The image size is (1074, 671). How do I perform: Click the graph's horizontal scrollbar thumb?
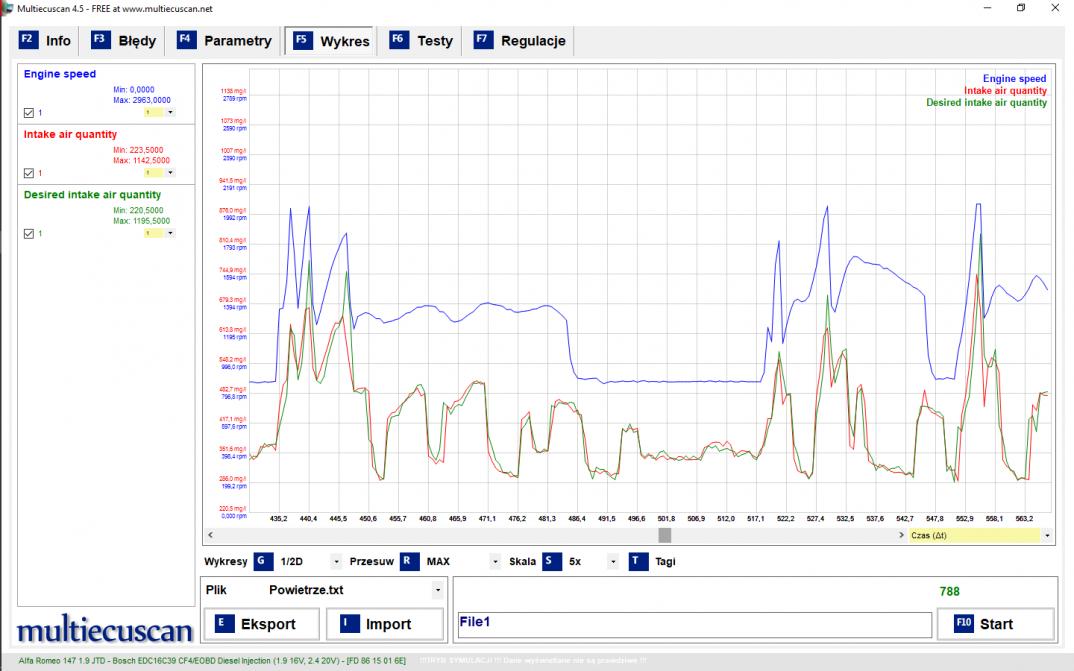coord(664,536)
